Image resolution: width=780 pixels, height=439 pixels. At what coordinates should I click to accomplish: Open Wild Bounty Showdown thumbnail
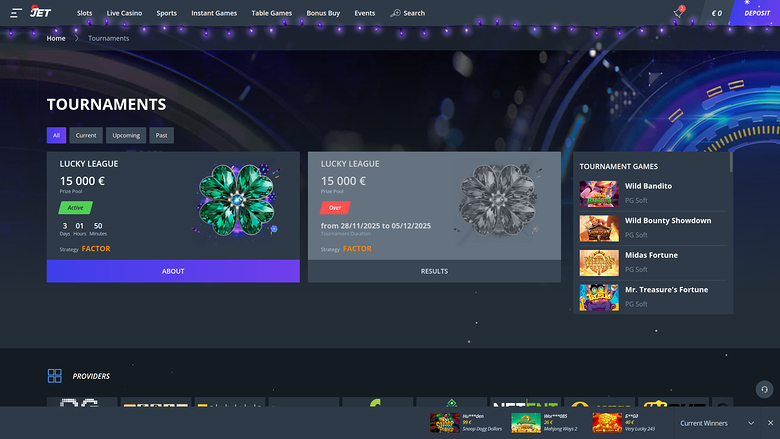click(599, 228)
